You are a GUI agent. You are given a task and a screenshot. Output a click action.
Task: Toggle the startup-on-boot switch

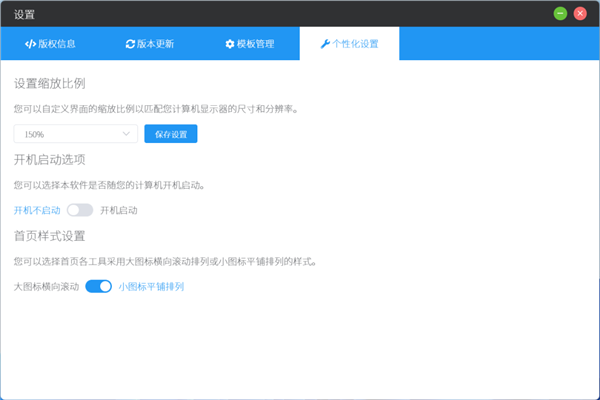click(80, 211)
